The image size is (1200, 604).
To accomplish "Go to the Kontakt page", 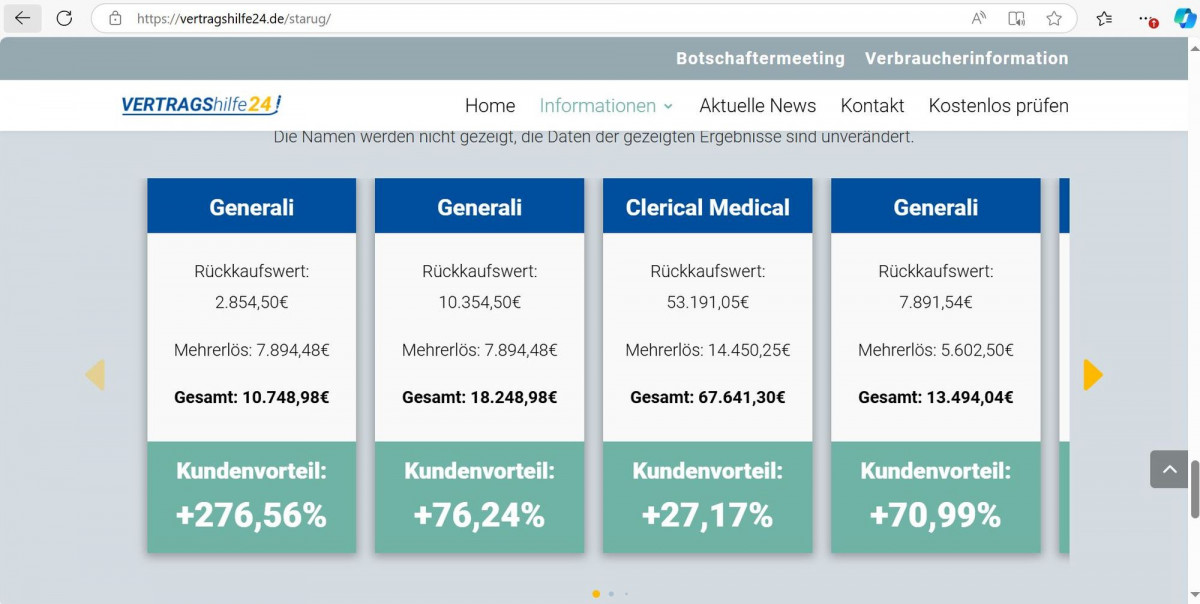I will tap(872, 106).
